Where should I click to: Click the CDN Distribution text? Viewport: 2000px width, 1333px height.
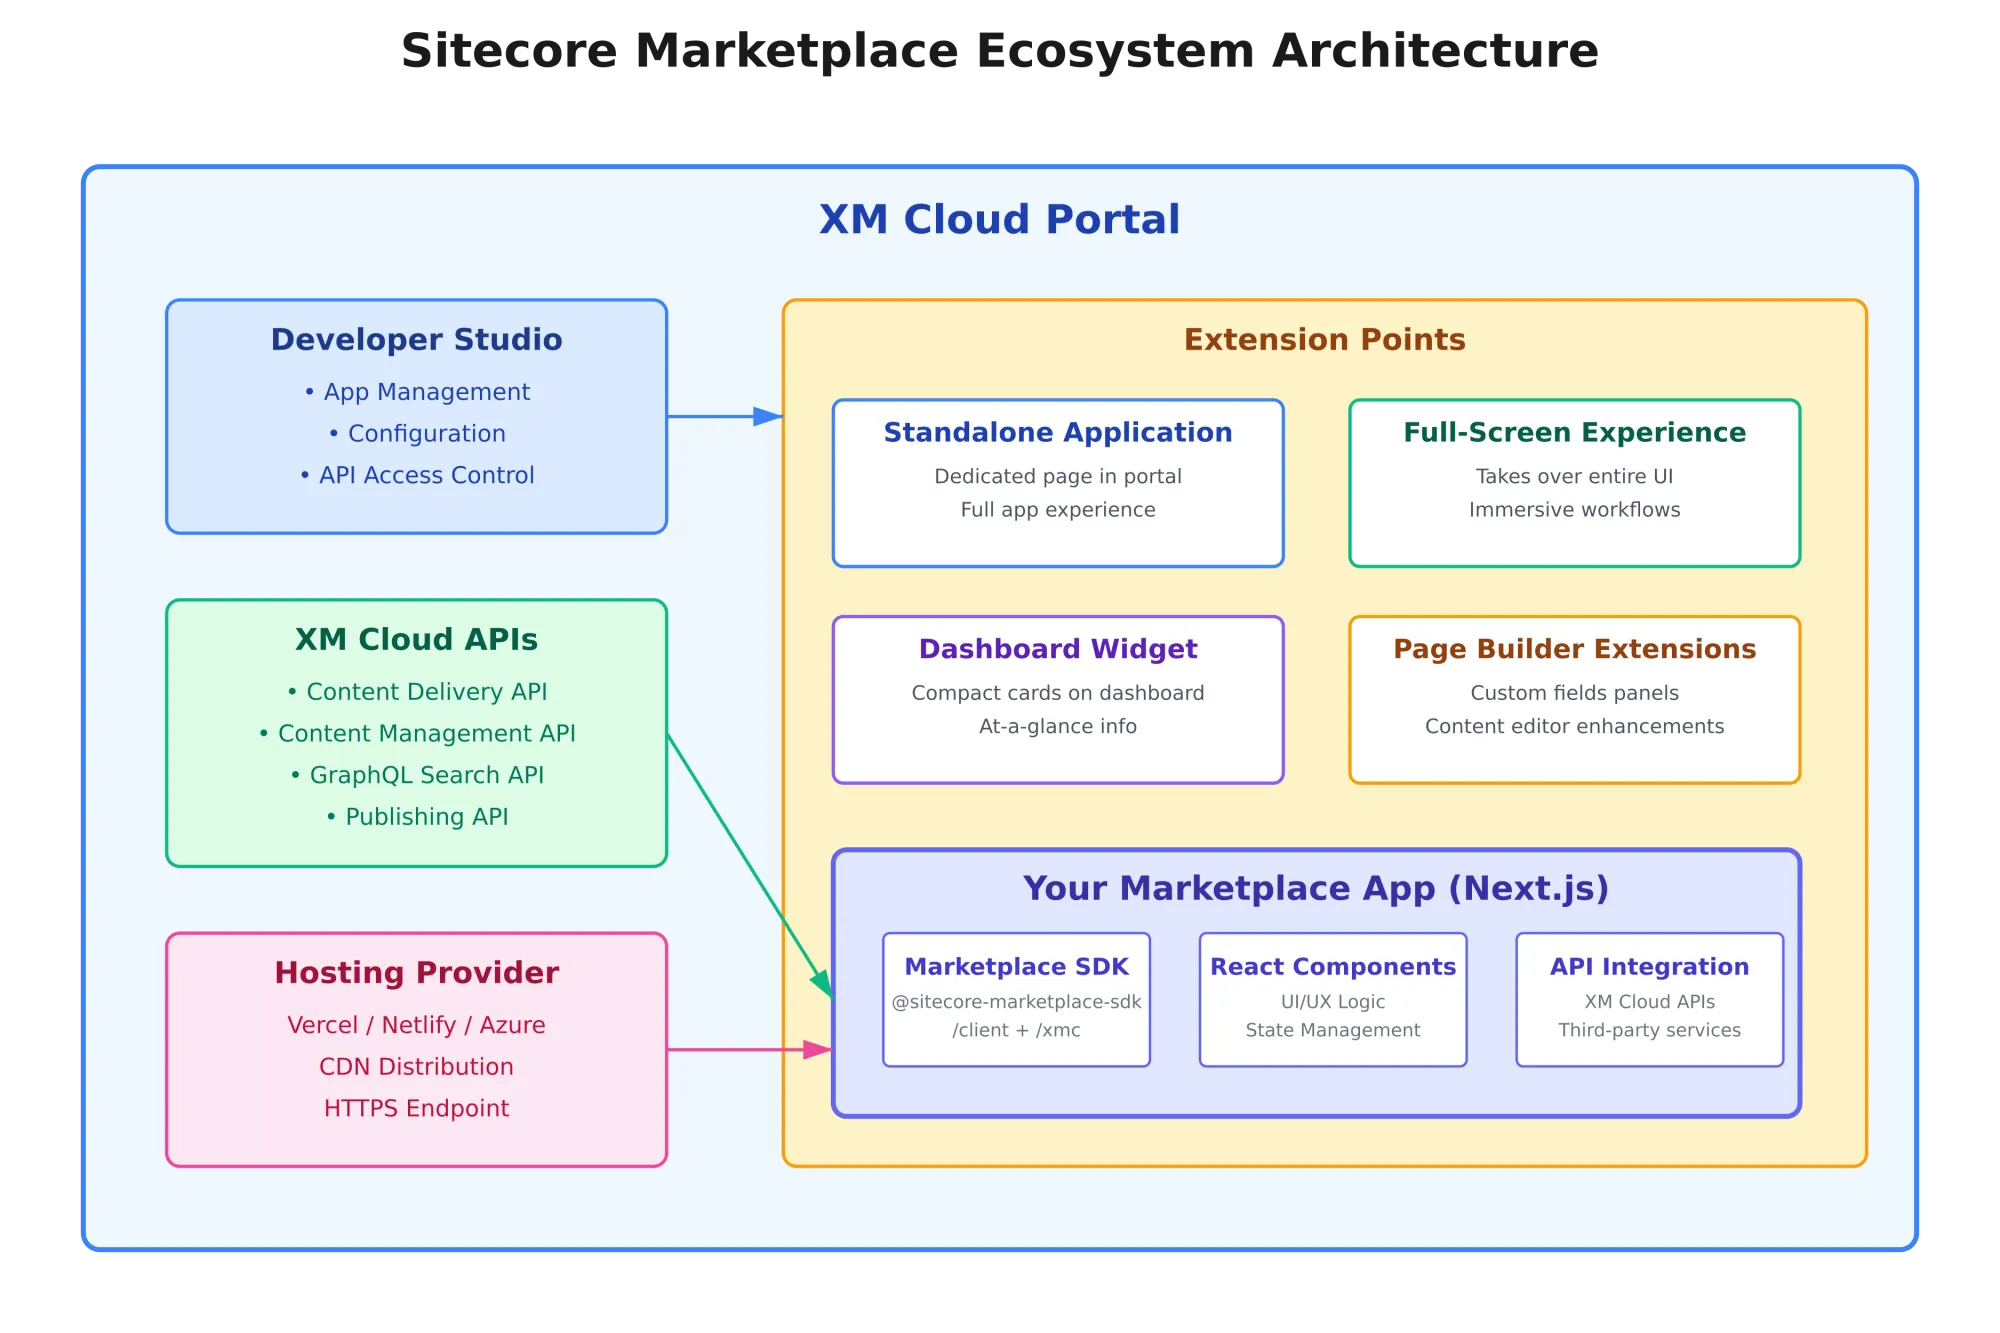tap(416, 1067)
